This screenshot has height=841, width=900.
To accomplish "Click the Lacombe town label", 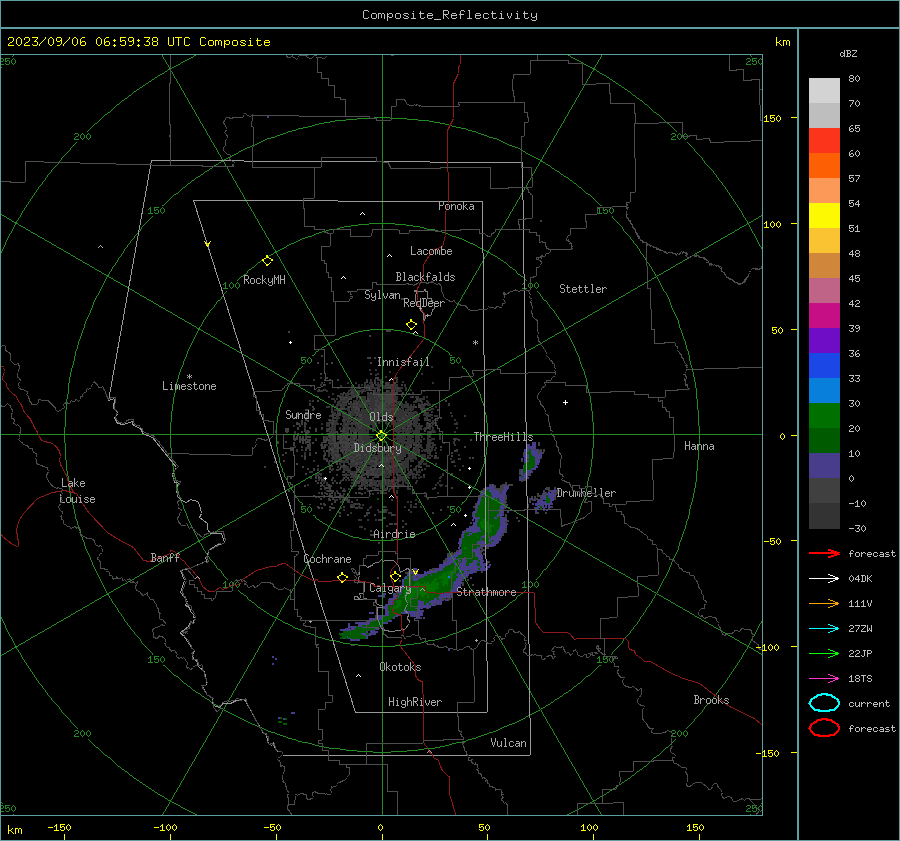I will click(x=431, y=251).
